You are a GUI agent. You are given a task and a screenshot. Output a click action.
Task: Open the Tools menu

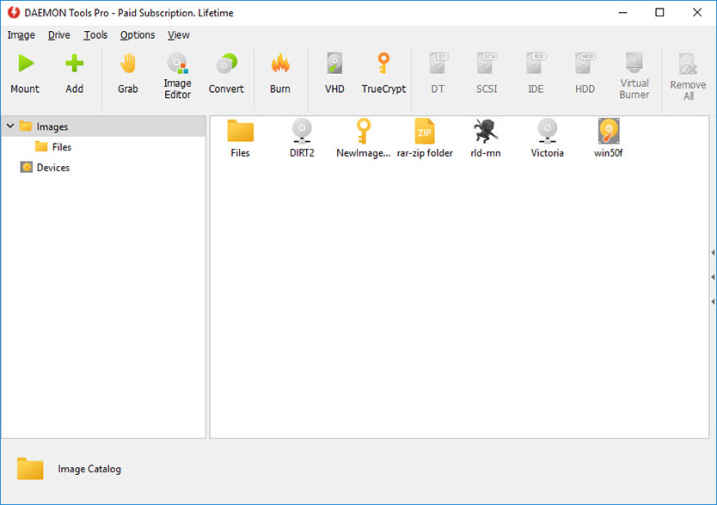click(95, 35)
